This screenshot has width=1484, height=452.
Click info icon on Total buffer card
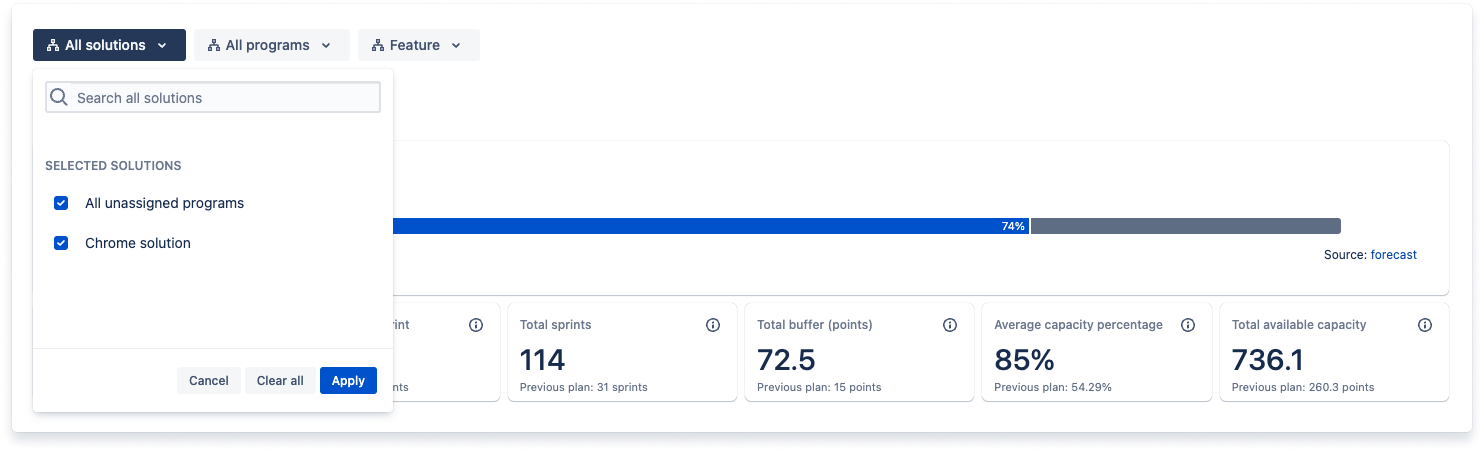tap(950, 325)
